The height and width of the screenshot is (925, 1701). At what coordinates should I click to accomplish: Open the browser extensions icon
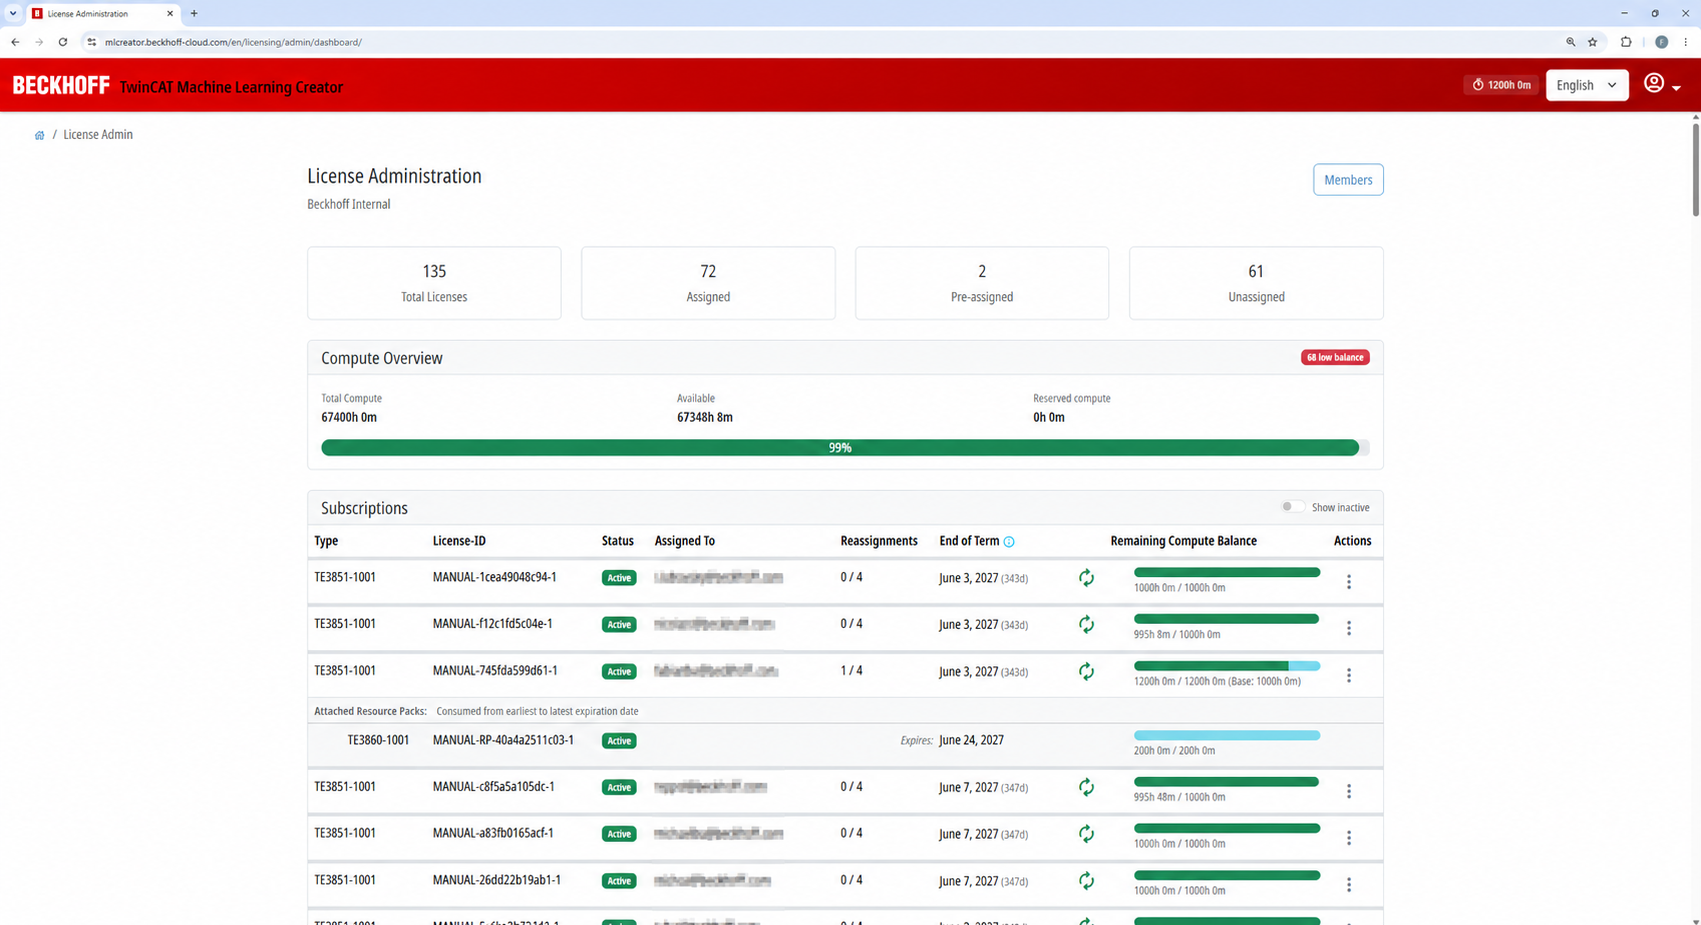(1626, 42)
